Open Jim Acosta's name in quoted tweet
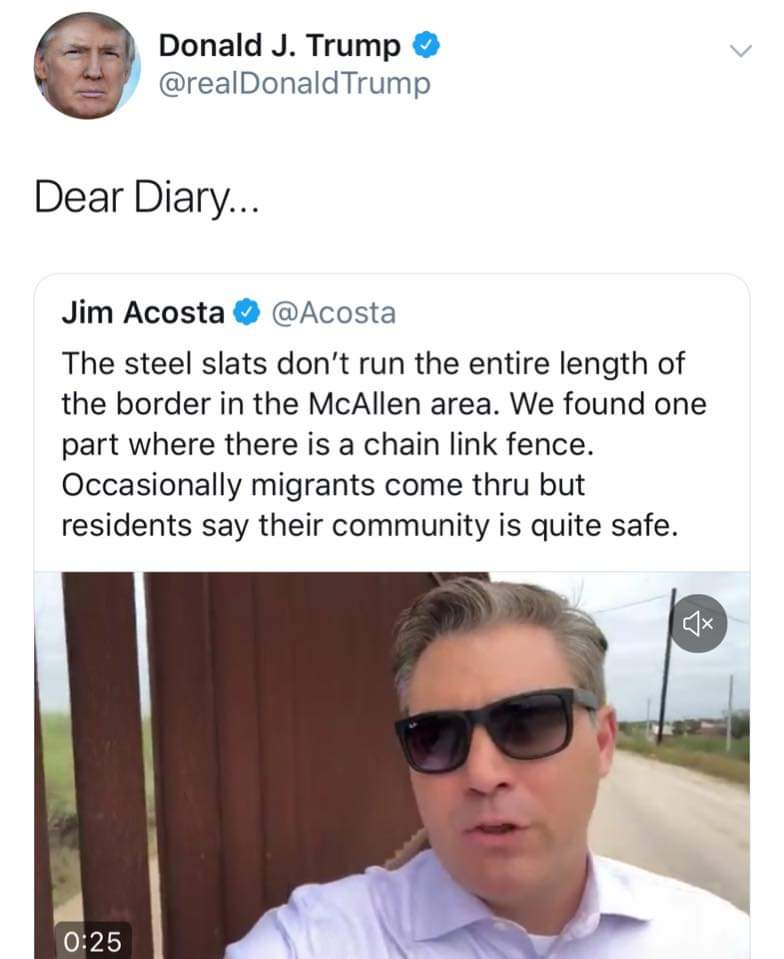This screenshot has width=784, height=959. click(x=143, y=313)
